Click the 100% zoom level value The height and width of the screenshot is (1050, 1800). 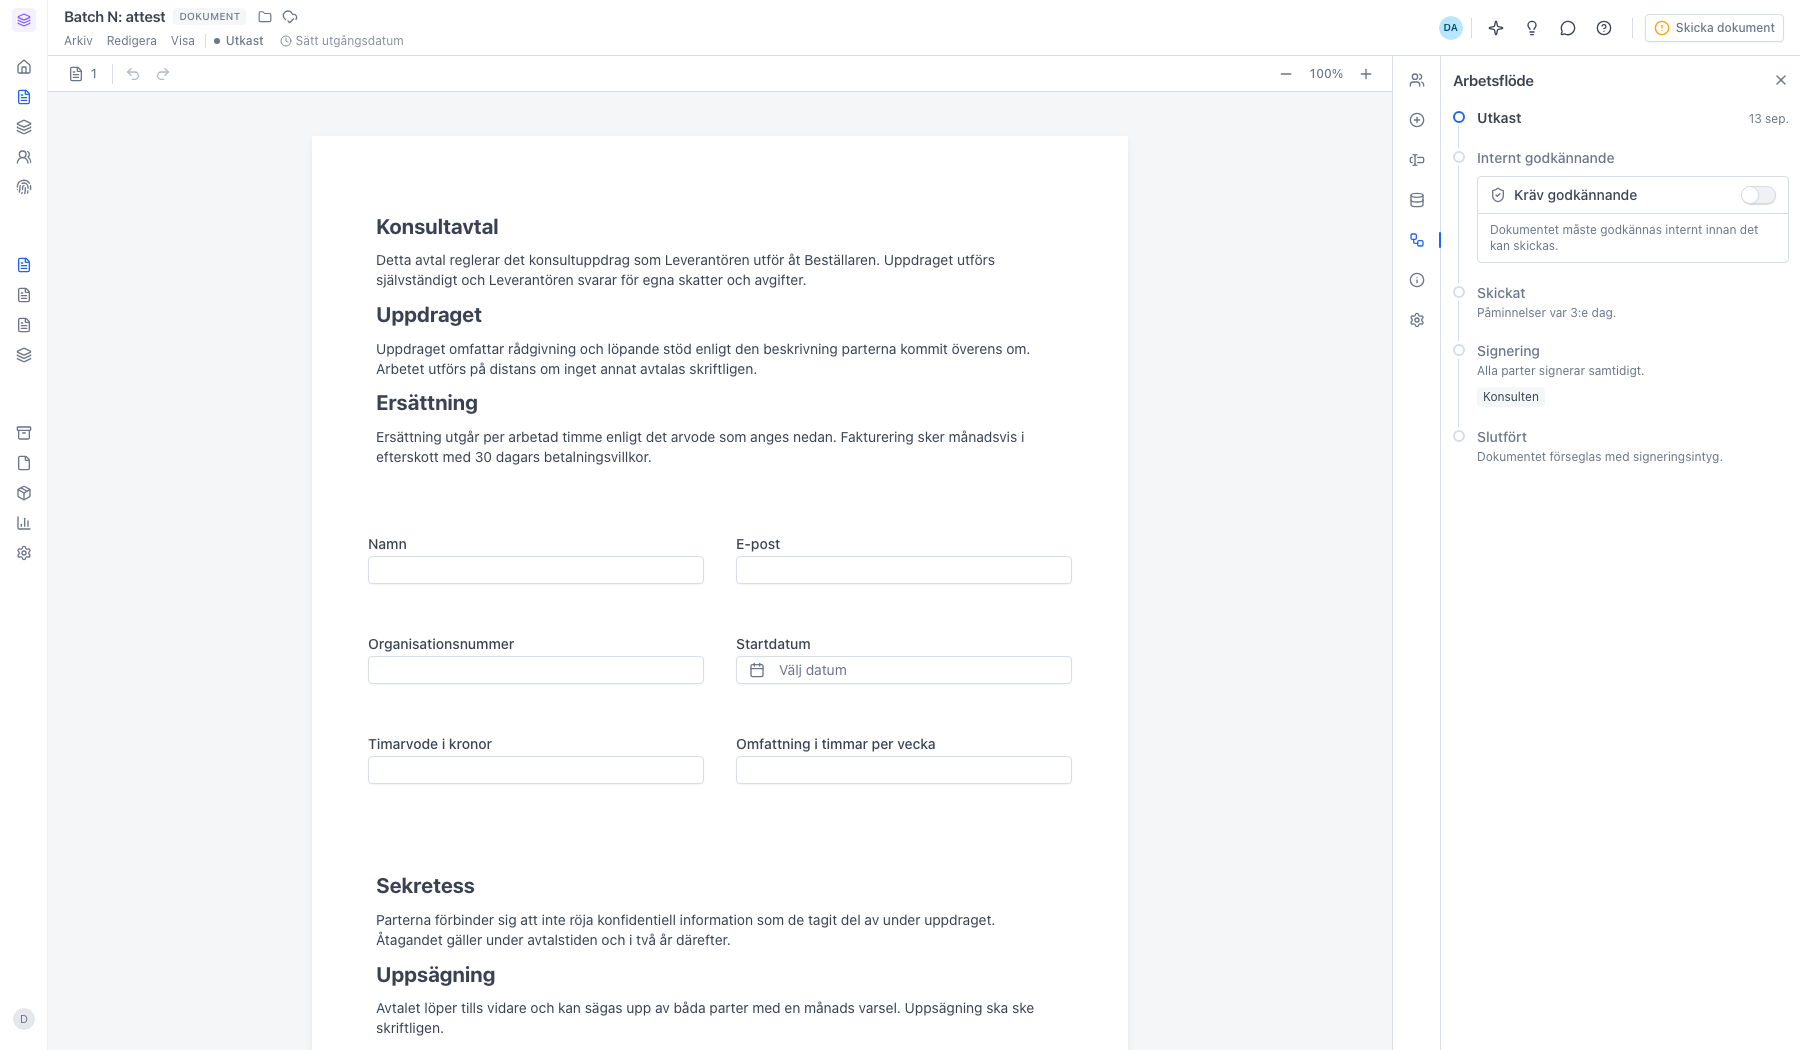1326,74
